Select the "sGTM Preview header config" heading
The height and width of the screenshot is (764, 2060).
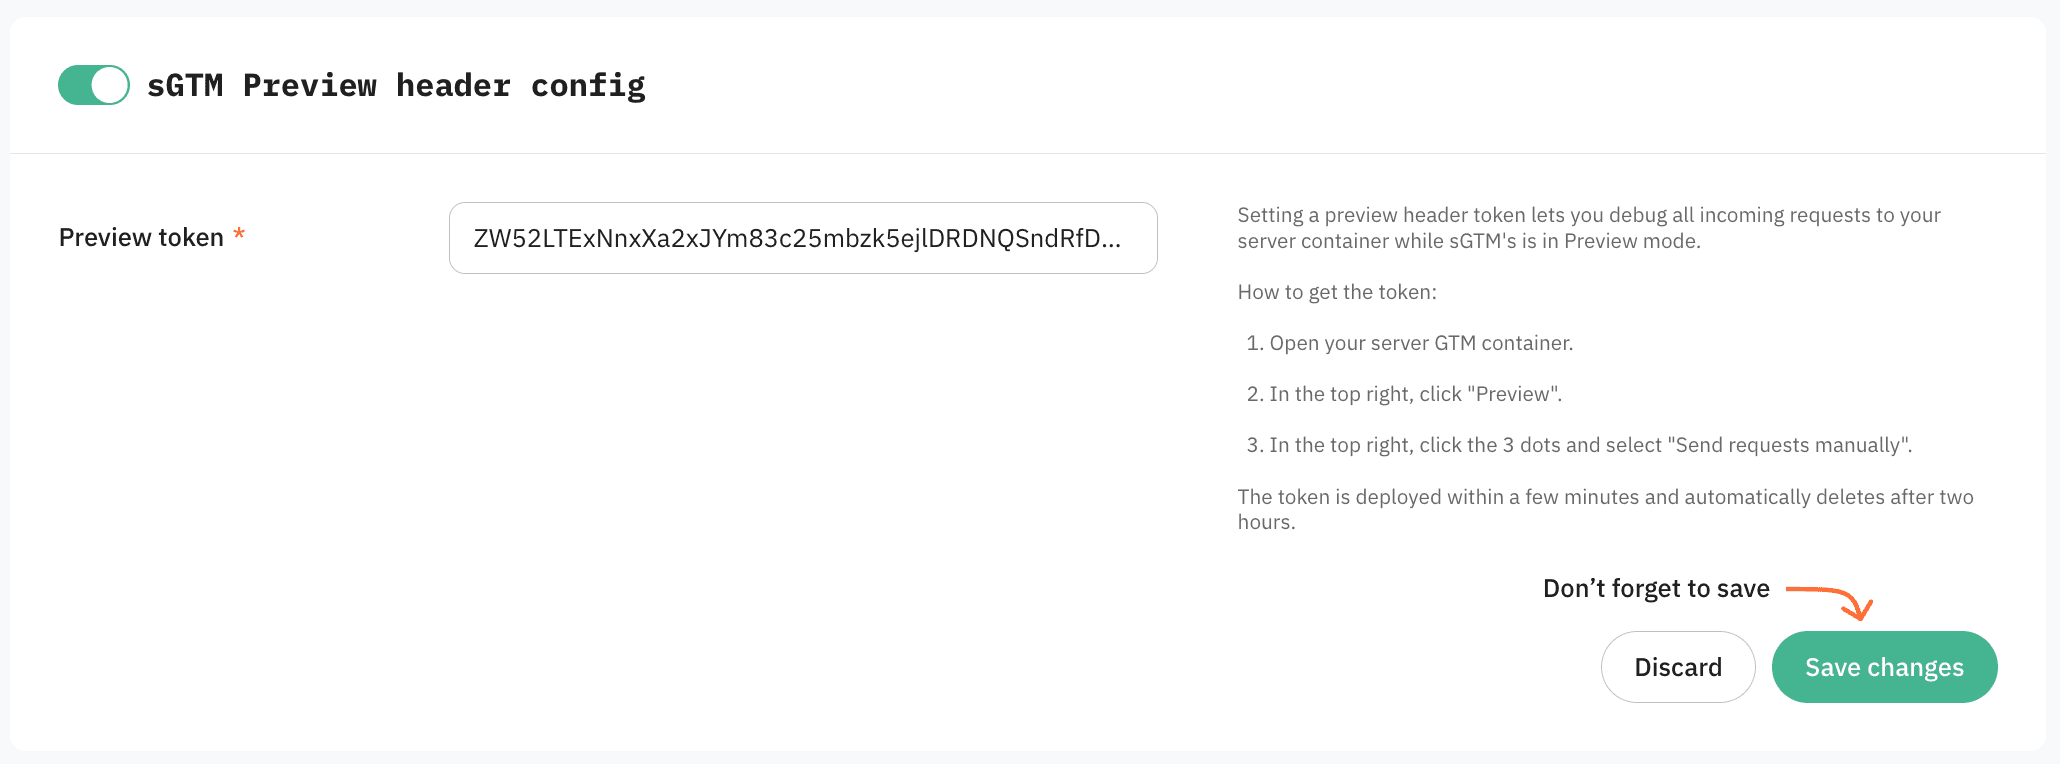(x=396, y=86)
